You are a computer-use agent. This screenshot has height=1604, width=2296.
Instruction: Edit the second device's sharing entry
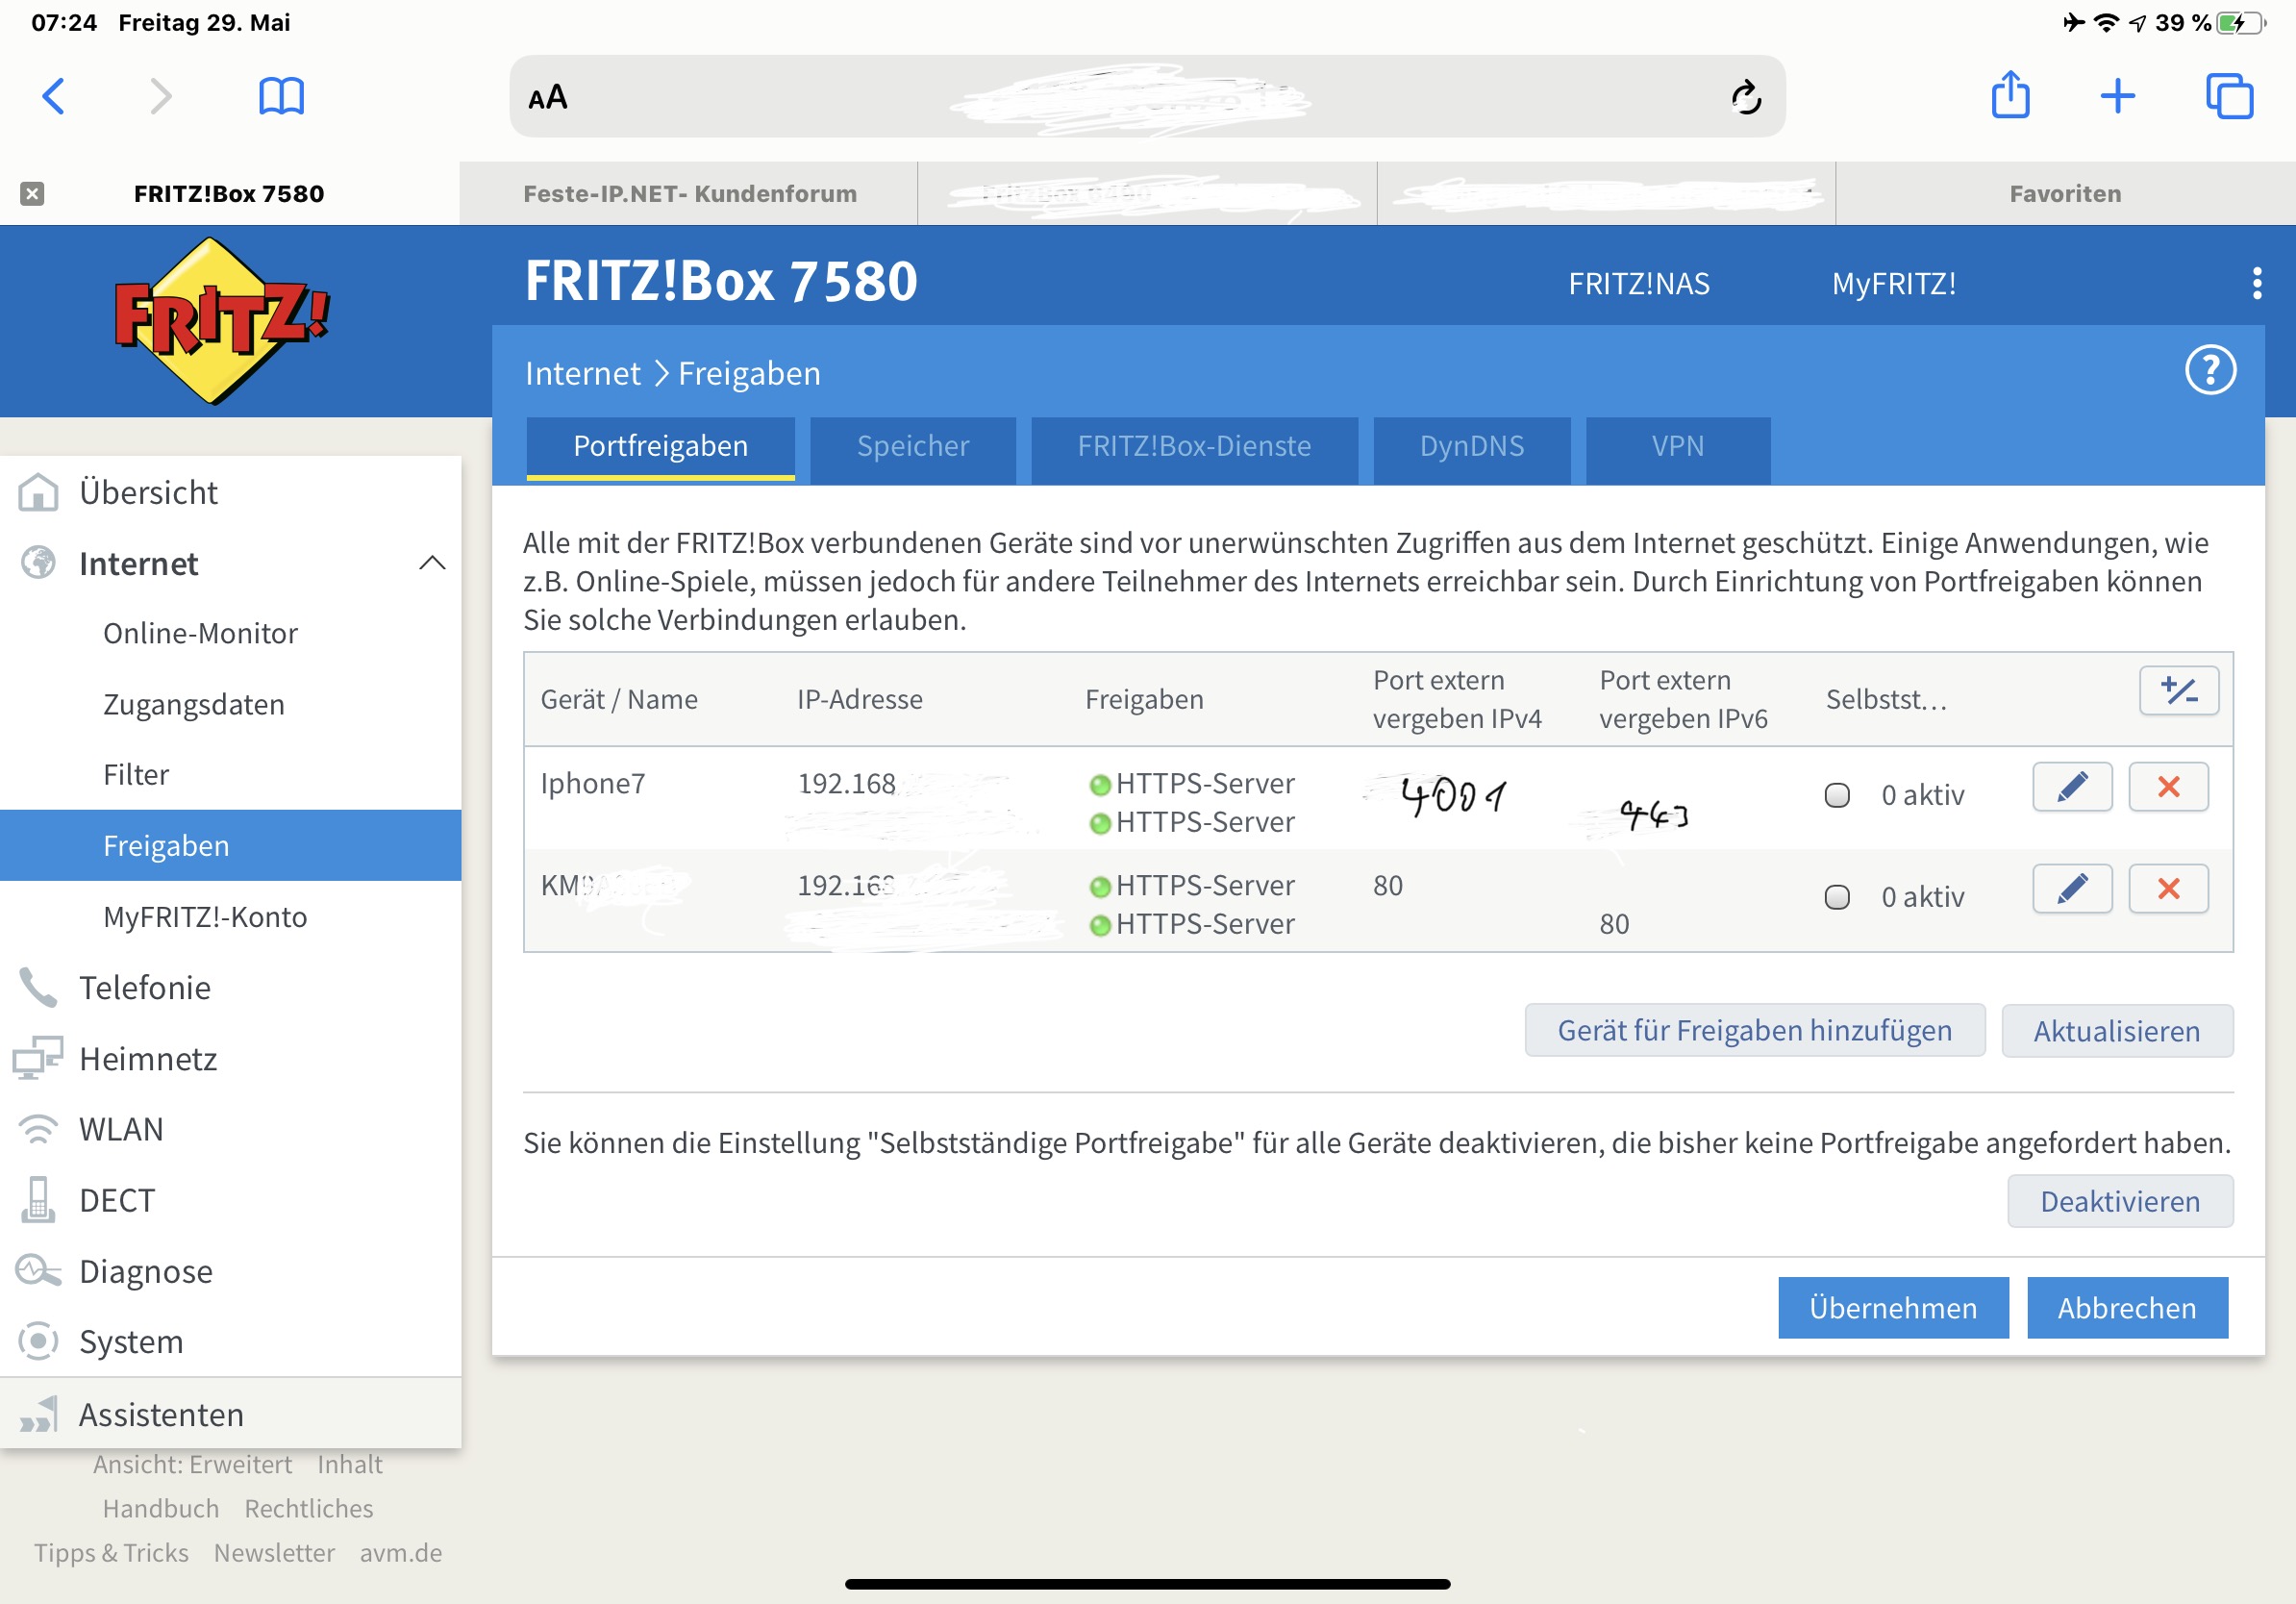(x=2071, y=889)
